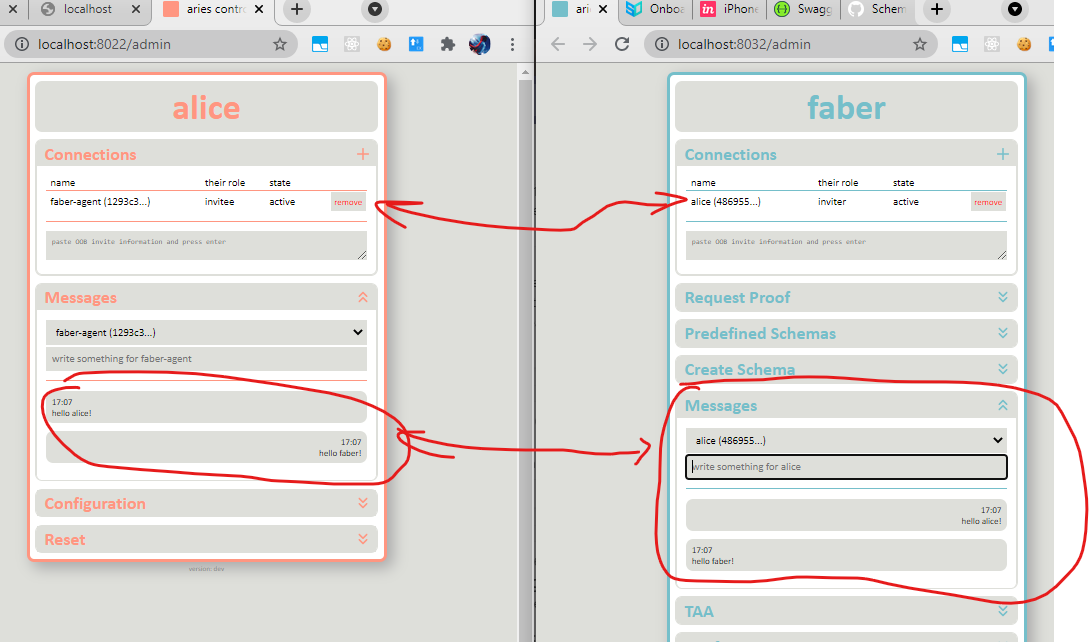The width and height of the screenshot is (1089, 642).
Task: Open new tab in right browser window
Action: pos(937,9)
